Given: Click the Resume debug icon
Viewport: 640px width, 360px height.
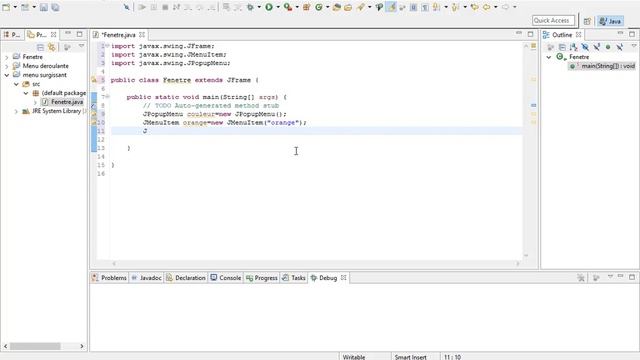Looking at the screenshot, I should [142, 7].
